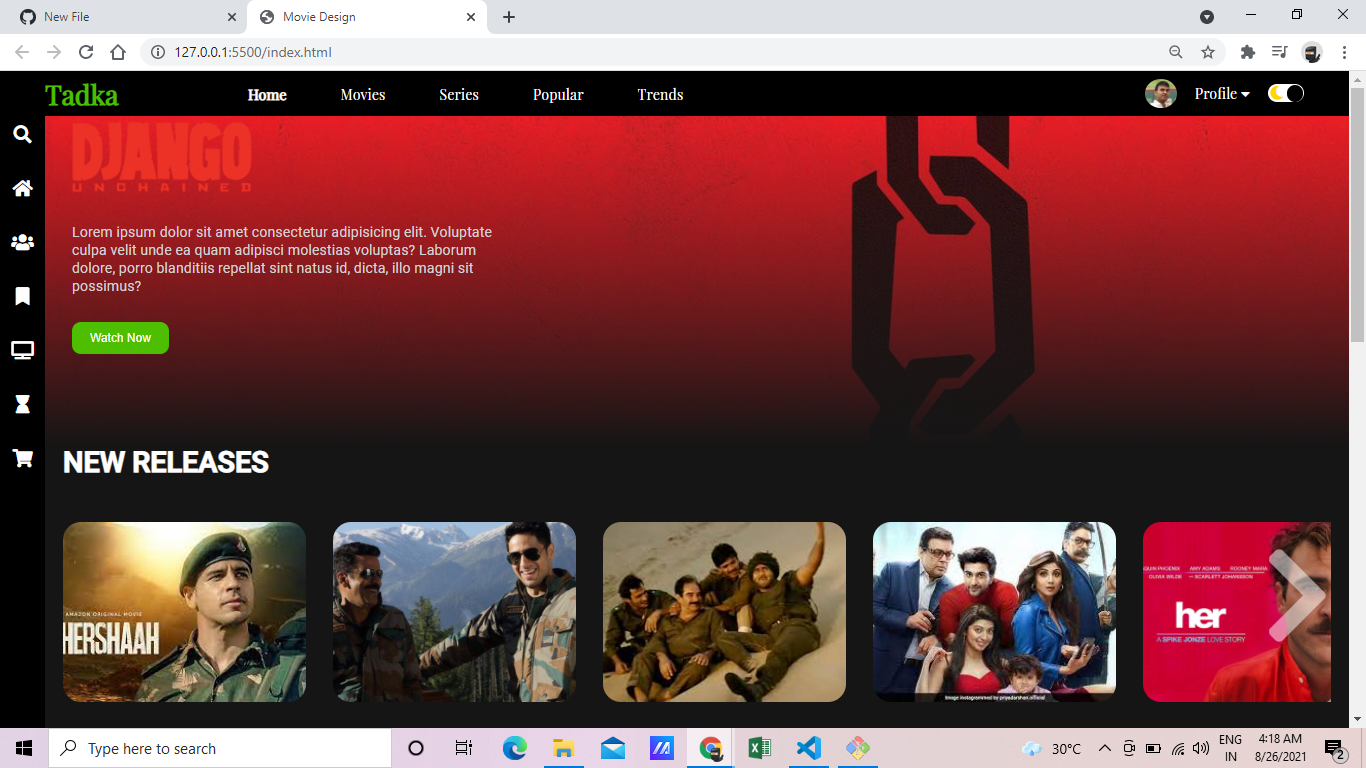Click the browser home button

tap(118, 52)
